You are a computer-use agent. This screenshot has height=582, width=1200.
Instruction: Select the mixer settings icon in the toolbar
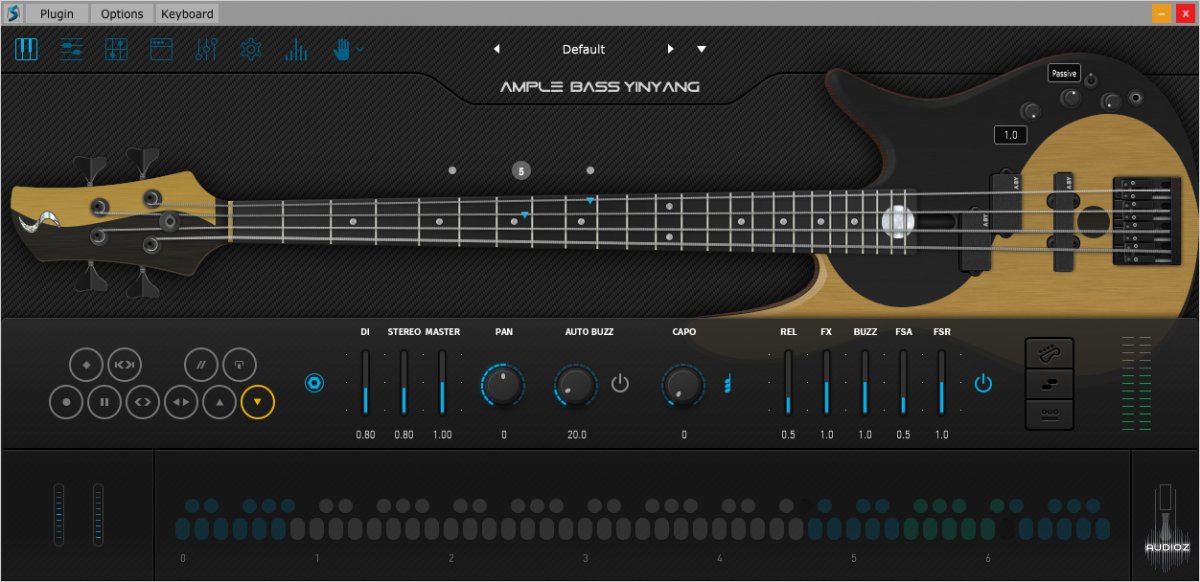70,48
